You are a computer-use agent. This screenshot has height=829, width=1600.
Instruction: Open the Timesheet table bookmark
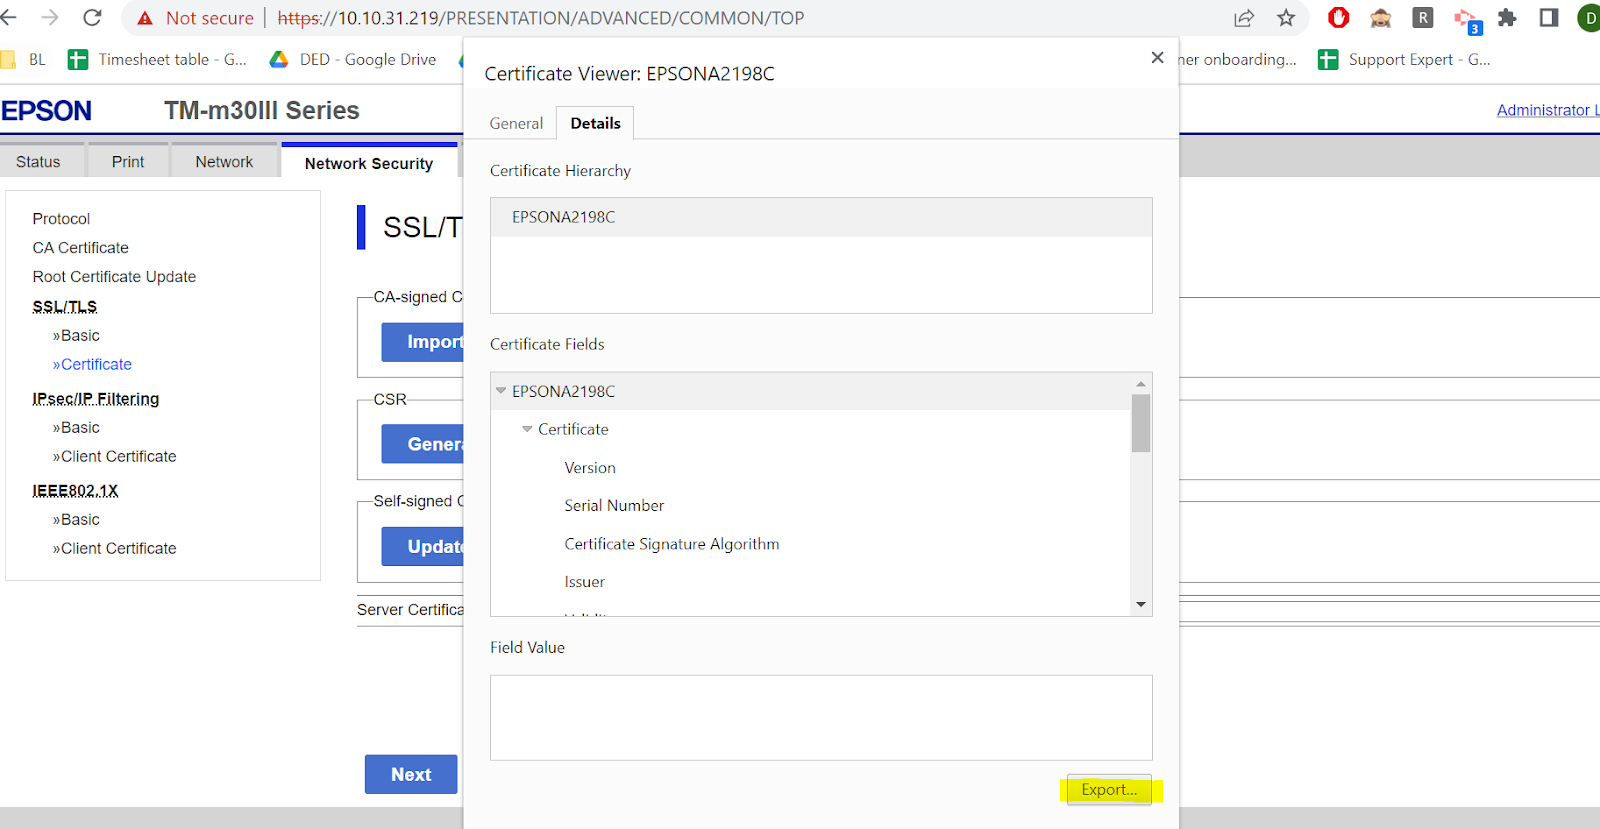coord(157,60)
